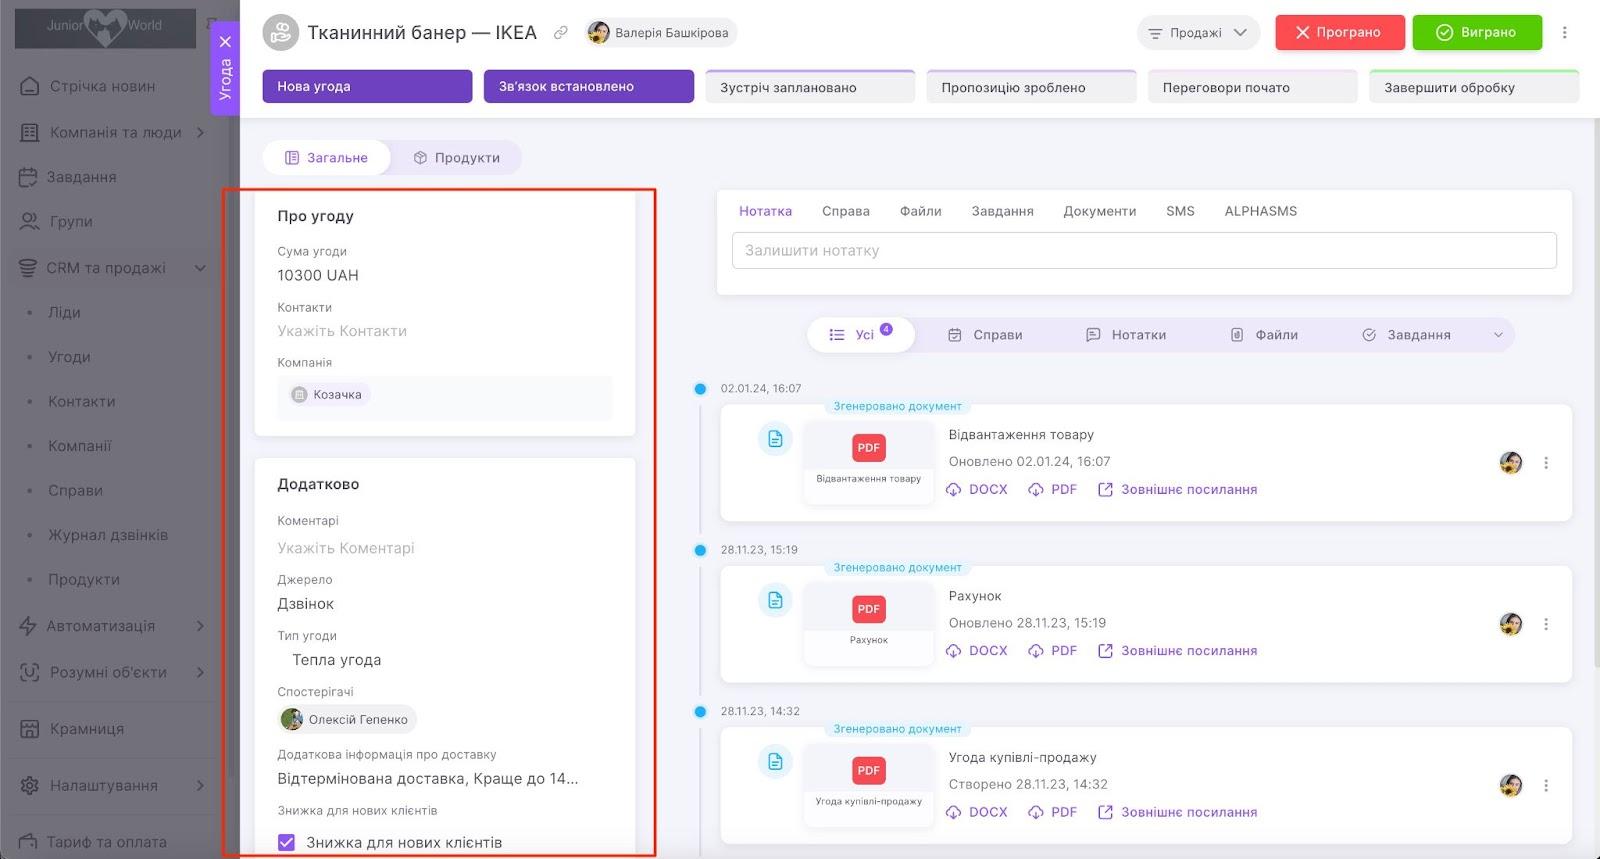
Task: Open the ALPHASMS tab
Action: tap(1261, 211)
